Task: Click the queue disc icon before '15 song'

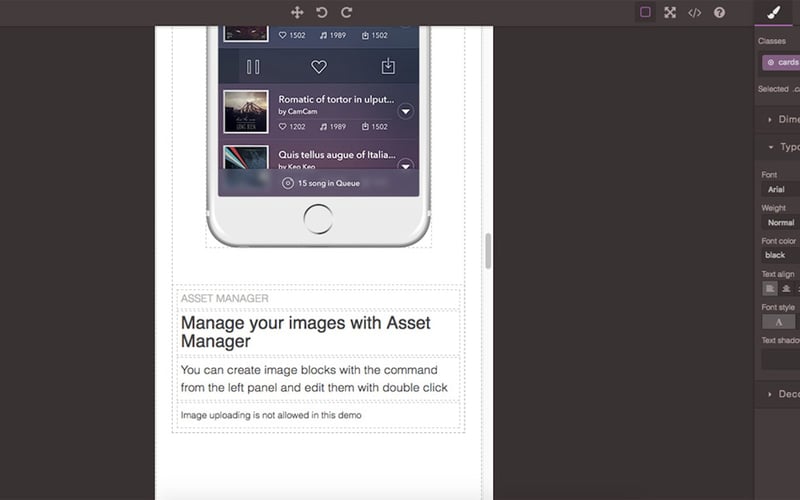Action: point(288,183)
